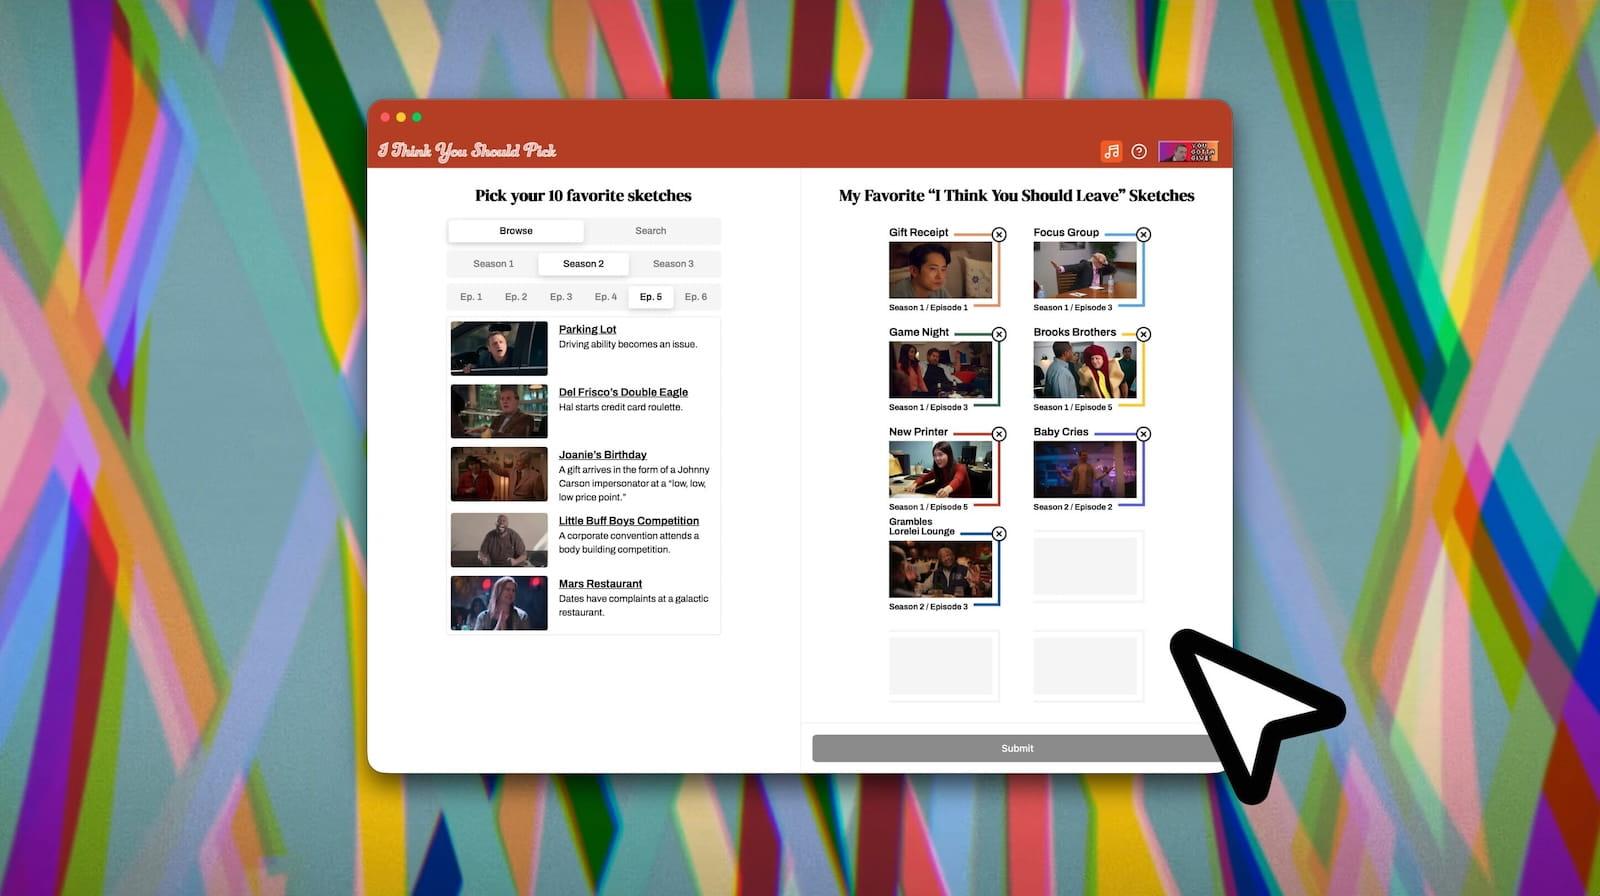This screenshot has height=896, width=1600.
Task: Click 'Hal starts credit card roulette.' description
Action: tap(621, 408)
